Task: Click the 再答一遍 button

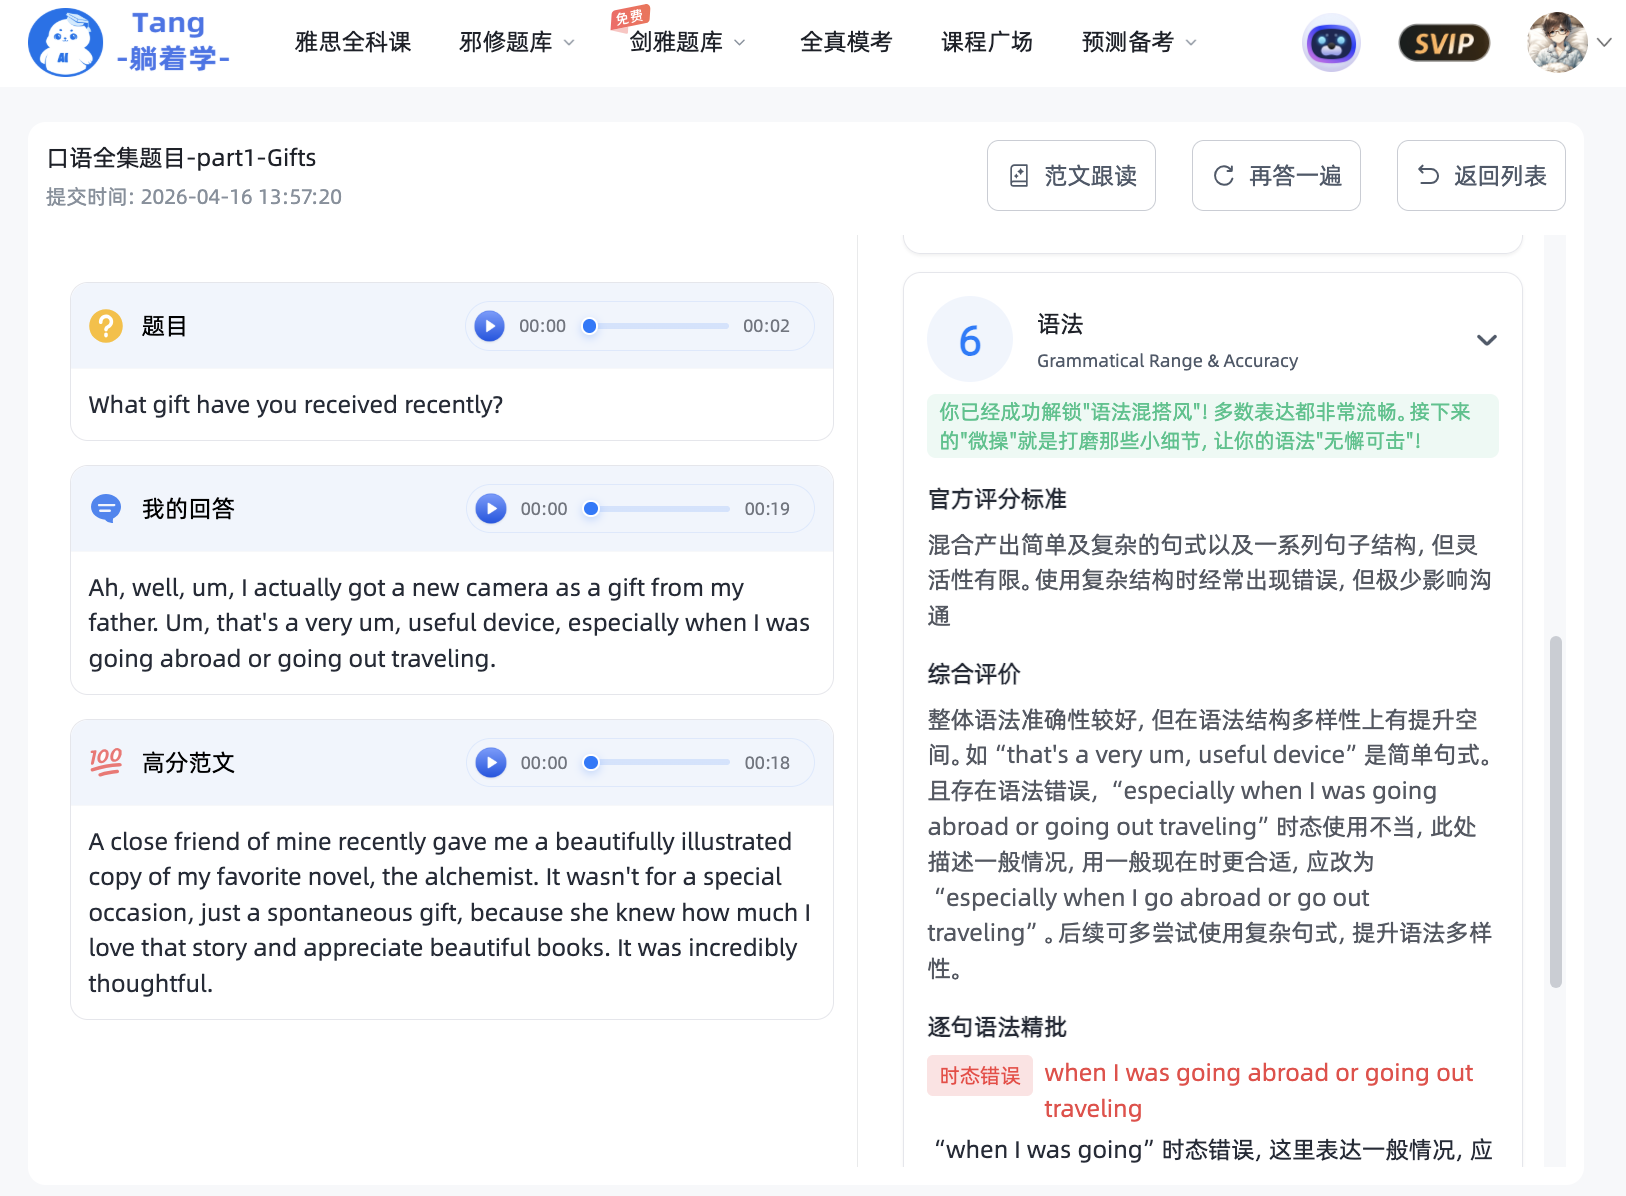Action: click(1276, 176)
